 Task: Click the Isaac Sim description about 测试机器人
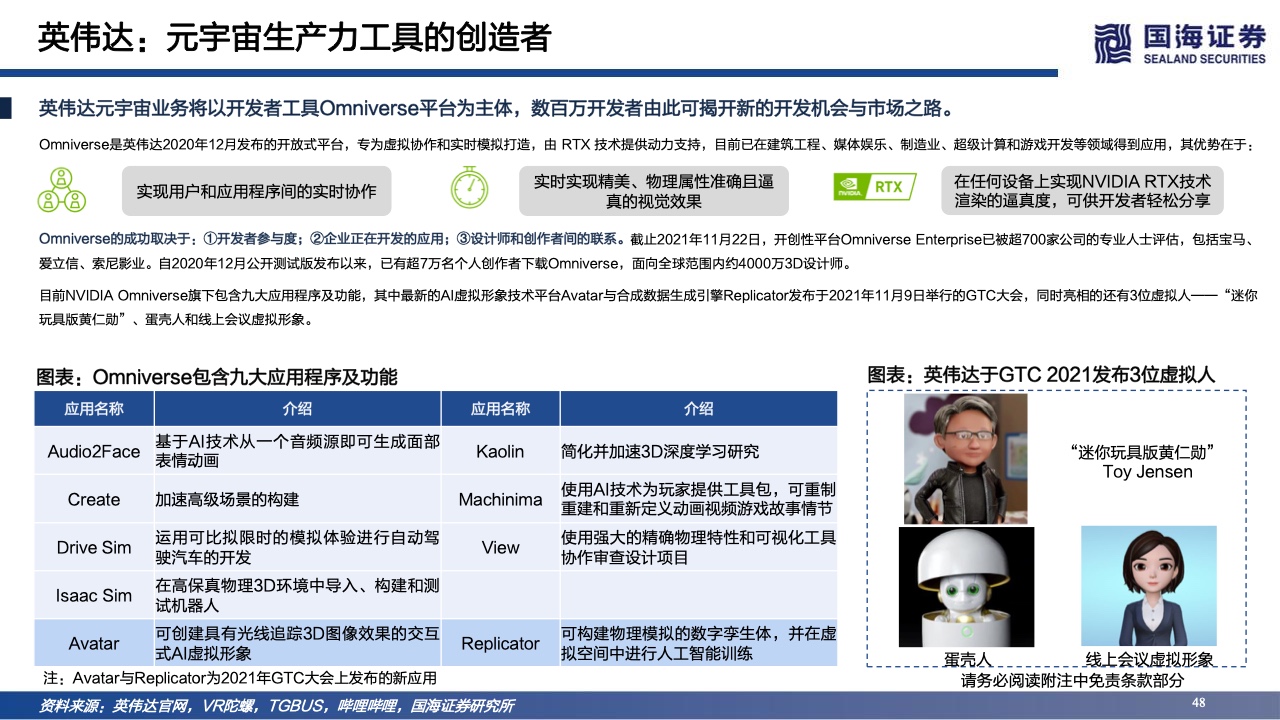click(298, 595)
